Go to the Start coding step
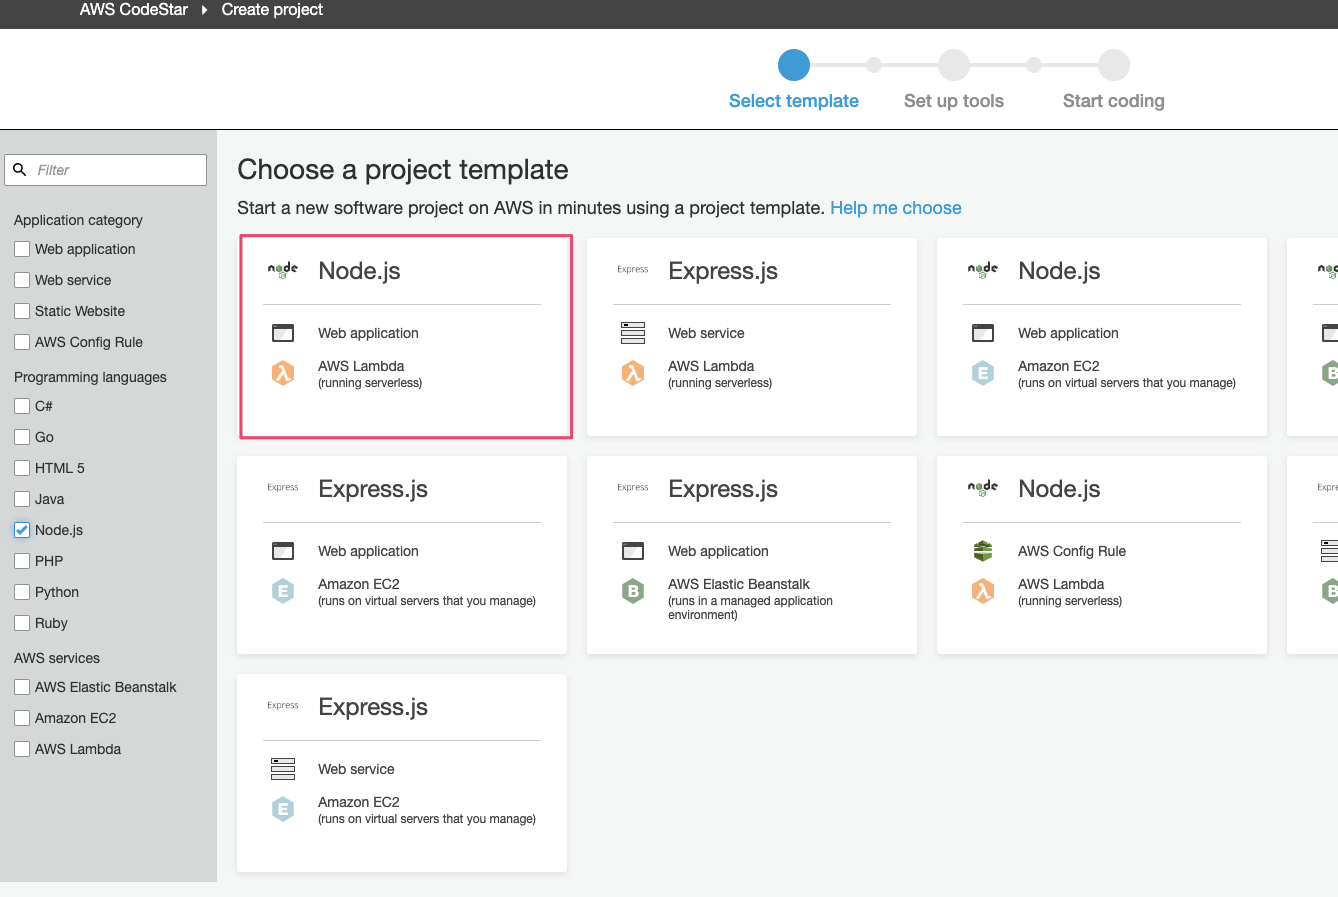1338x897 pixels. [x=1114, y=101]
